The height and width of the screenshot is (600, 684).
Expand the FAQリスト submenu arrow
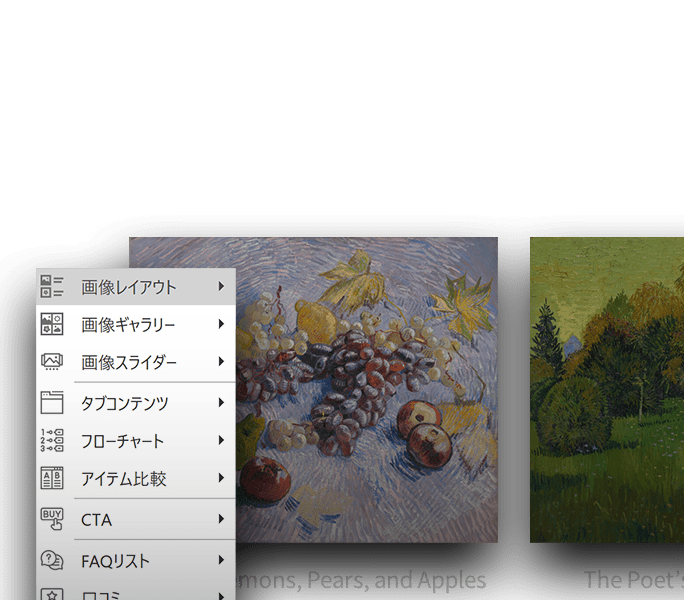tap(222, 560)
